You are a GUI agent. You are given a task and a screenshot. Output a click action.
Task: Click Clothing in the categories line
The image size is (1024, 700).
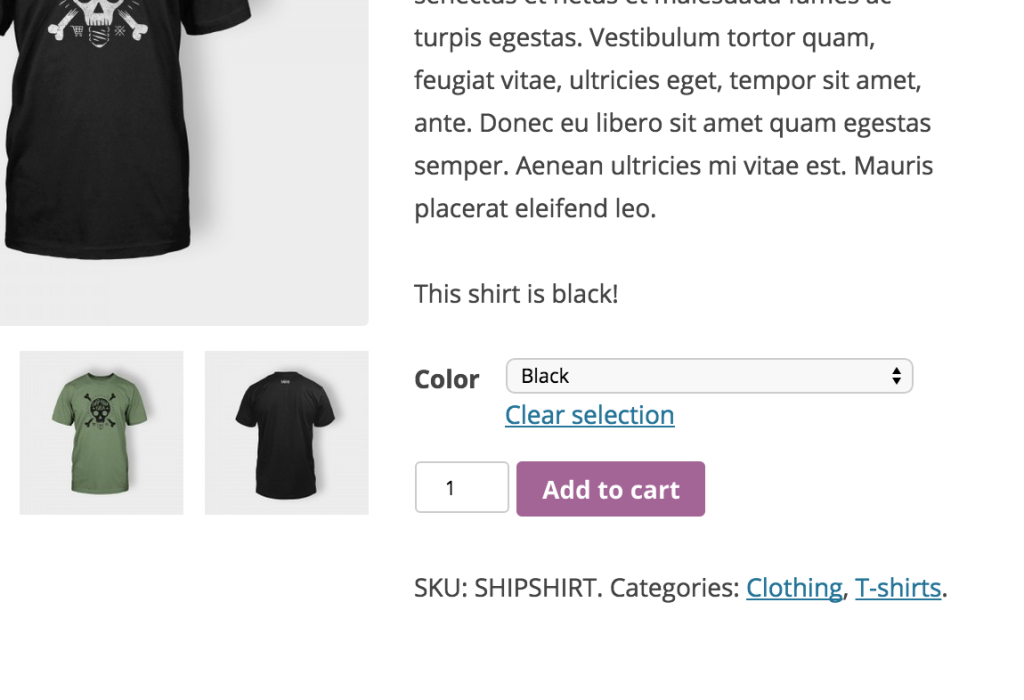[x=794, y=588]
